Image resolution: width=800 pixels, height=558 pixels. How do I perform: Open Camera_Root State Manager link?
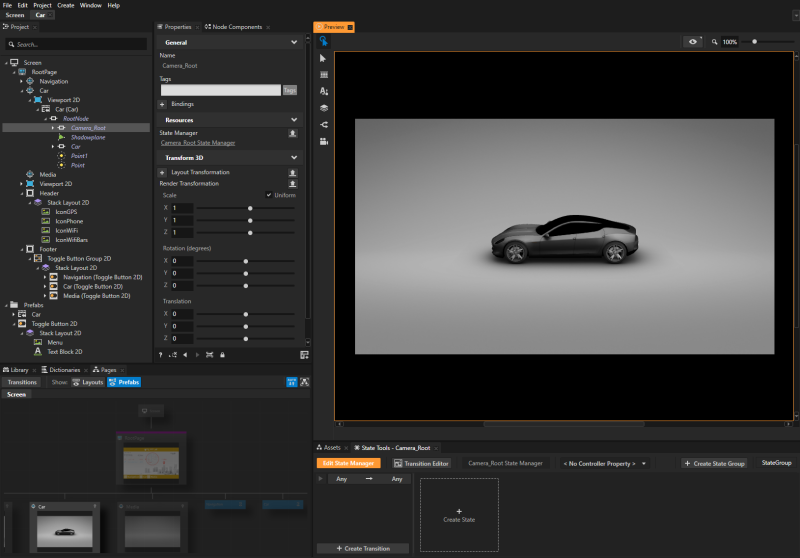(x=197, y=143)
